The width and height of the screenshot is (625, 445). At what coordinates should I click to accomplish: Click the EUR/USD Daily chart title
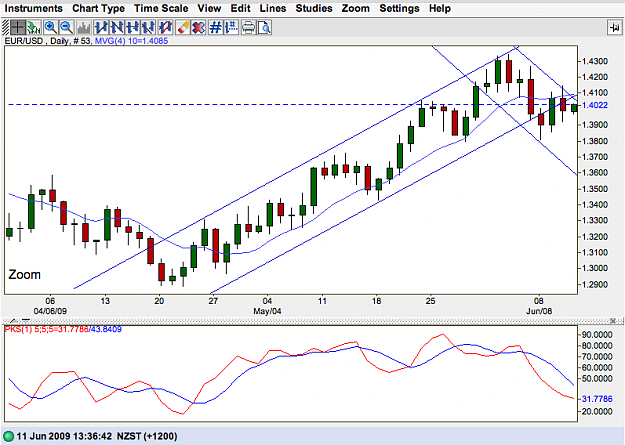[47, 41]
